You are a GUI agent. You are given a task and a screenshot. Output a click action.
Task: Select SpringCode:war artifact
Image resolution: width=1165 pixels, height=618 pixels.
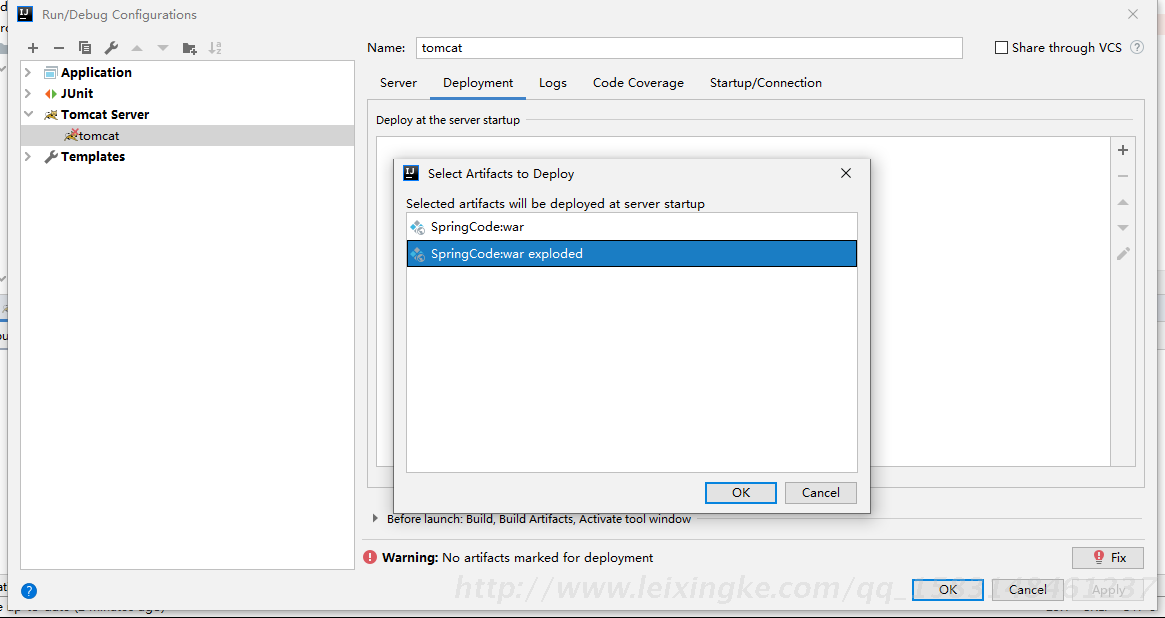coord(632,227)
